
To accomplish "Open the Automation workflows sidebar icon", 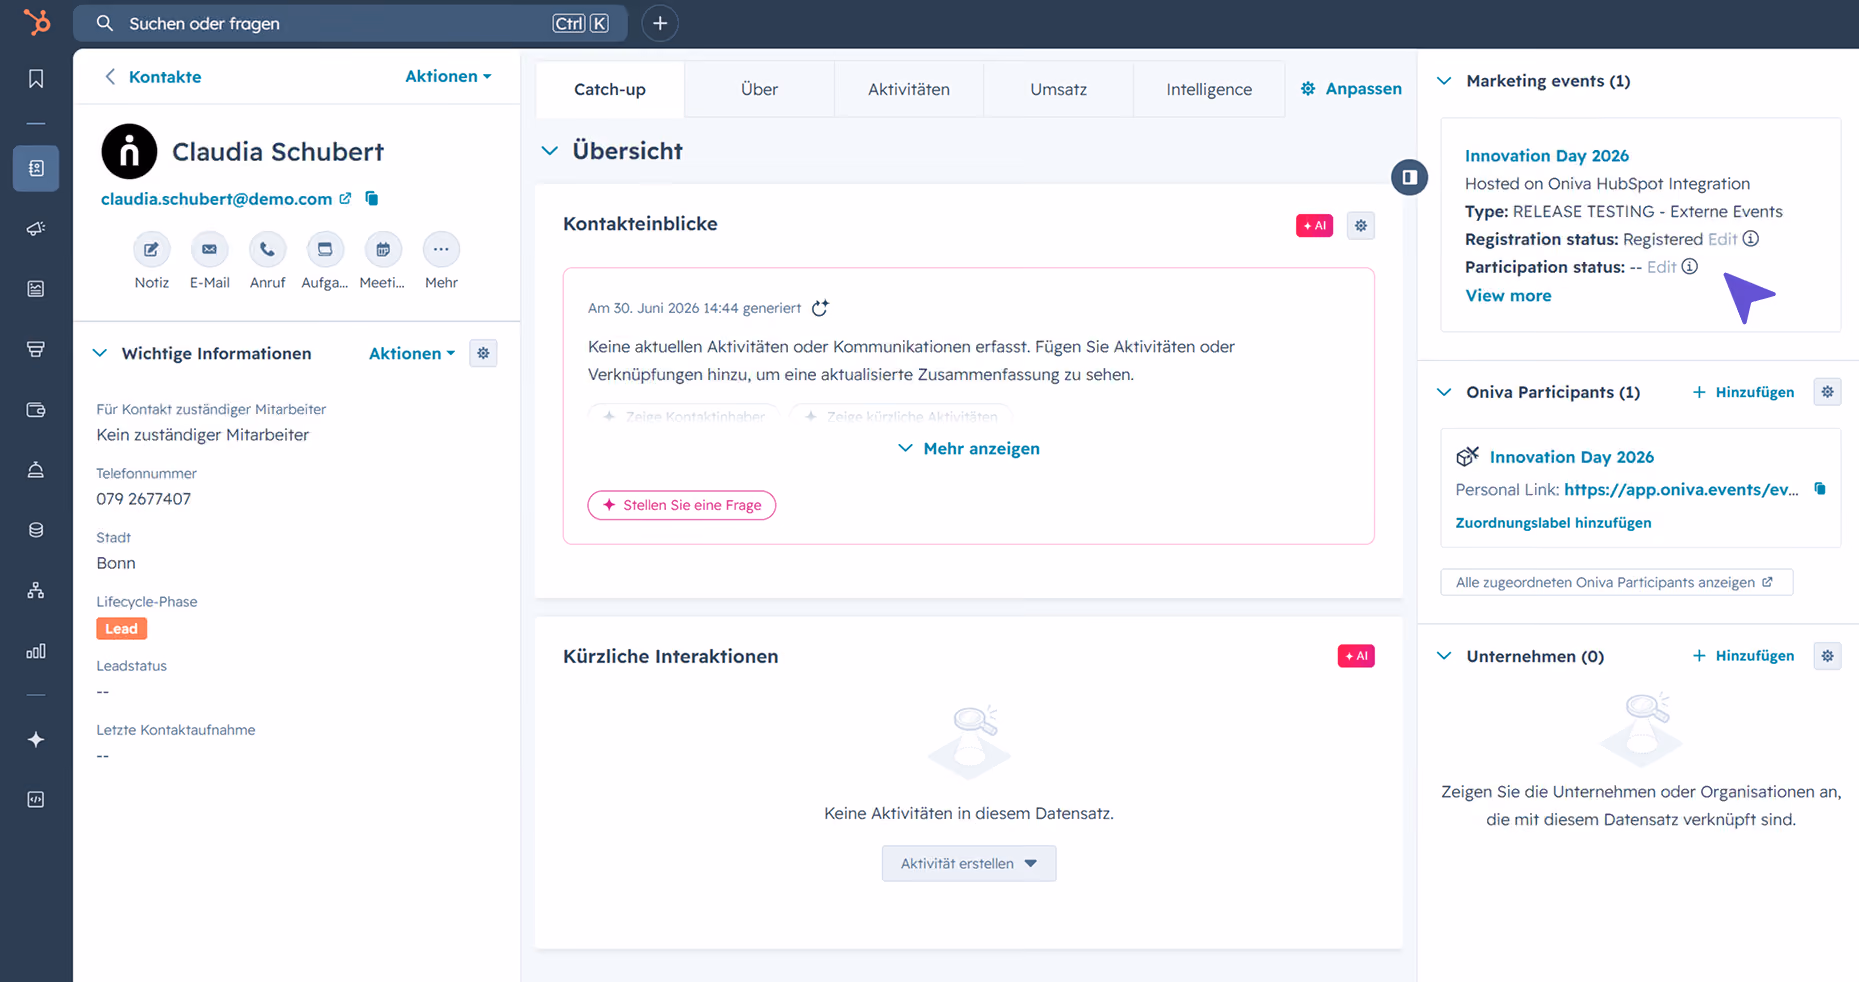I will click(x=36, y=590).
